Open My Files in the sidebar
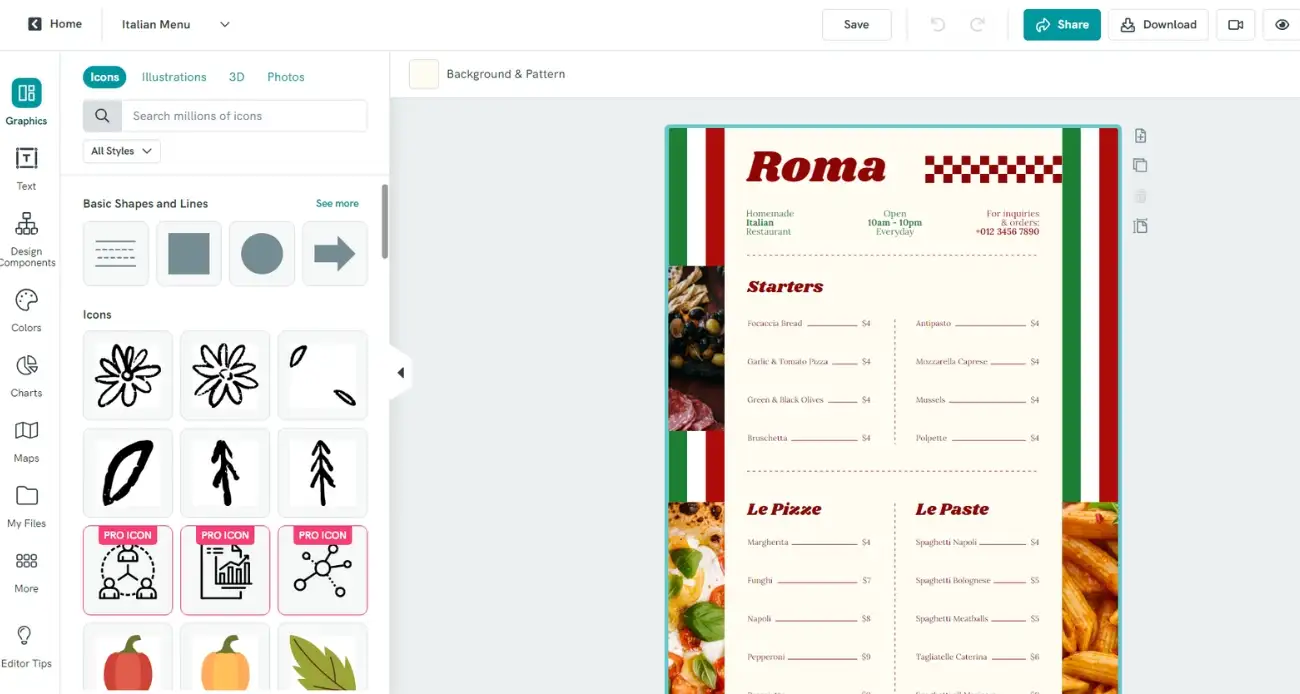The width and height of the screenshot is (1300, 694). pos(26,505)
